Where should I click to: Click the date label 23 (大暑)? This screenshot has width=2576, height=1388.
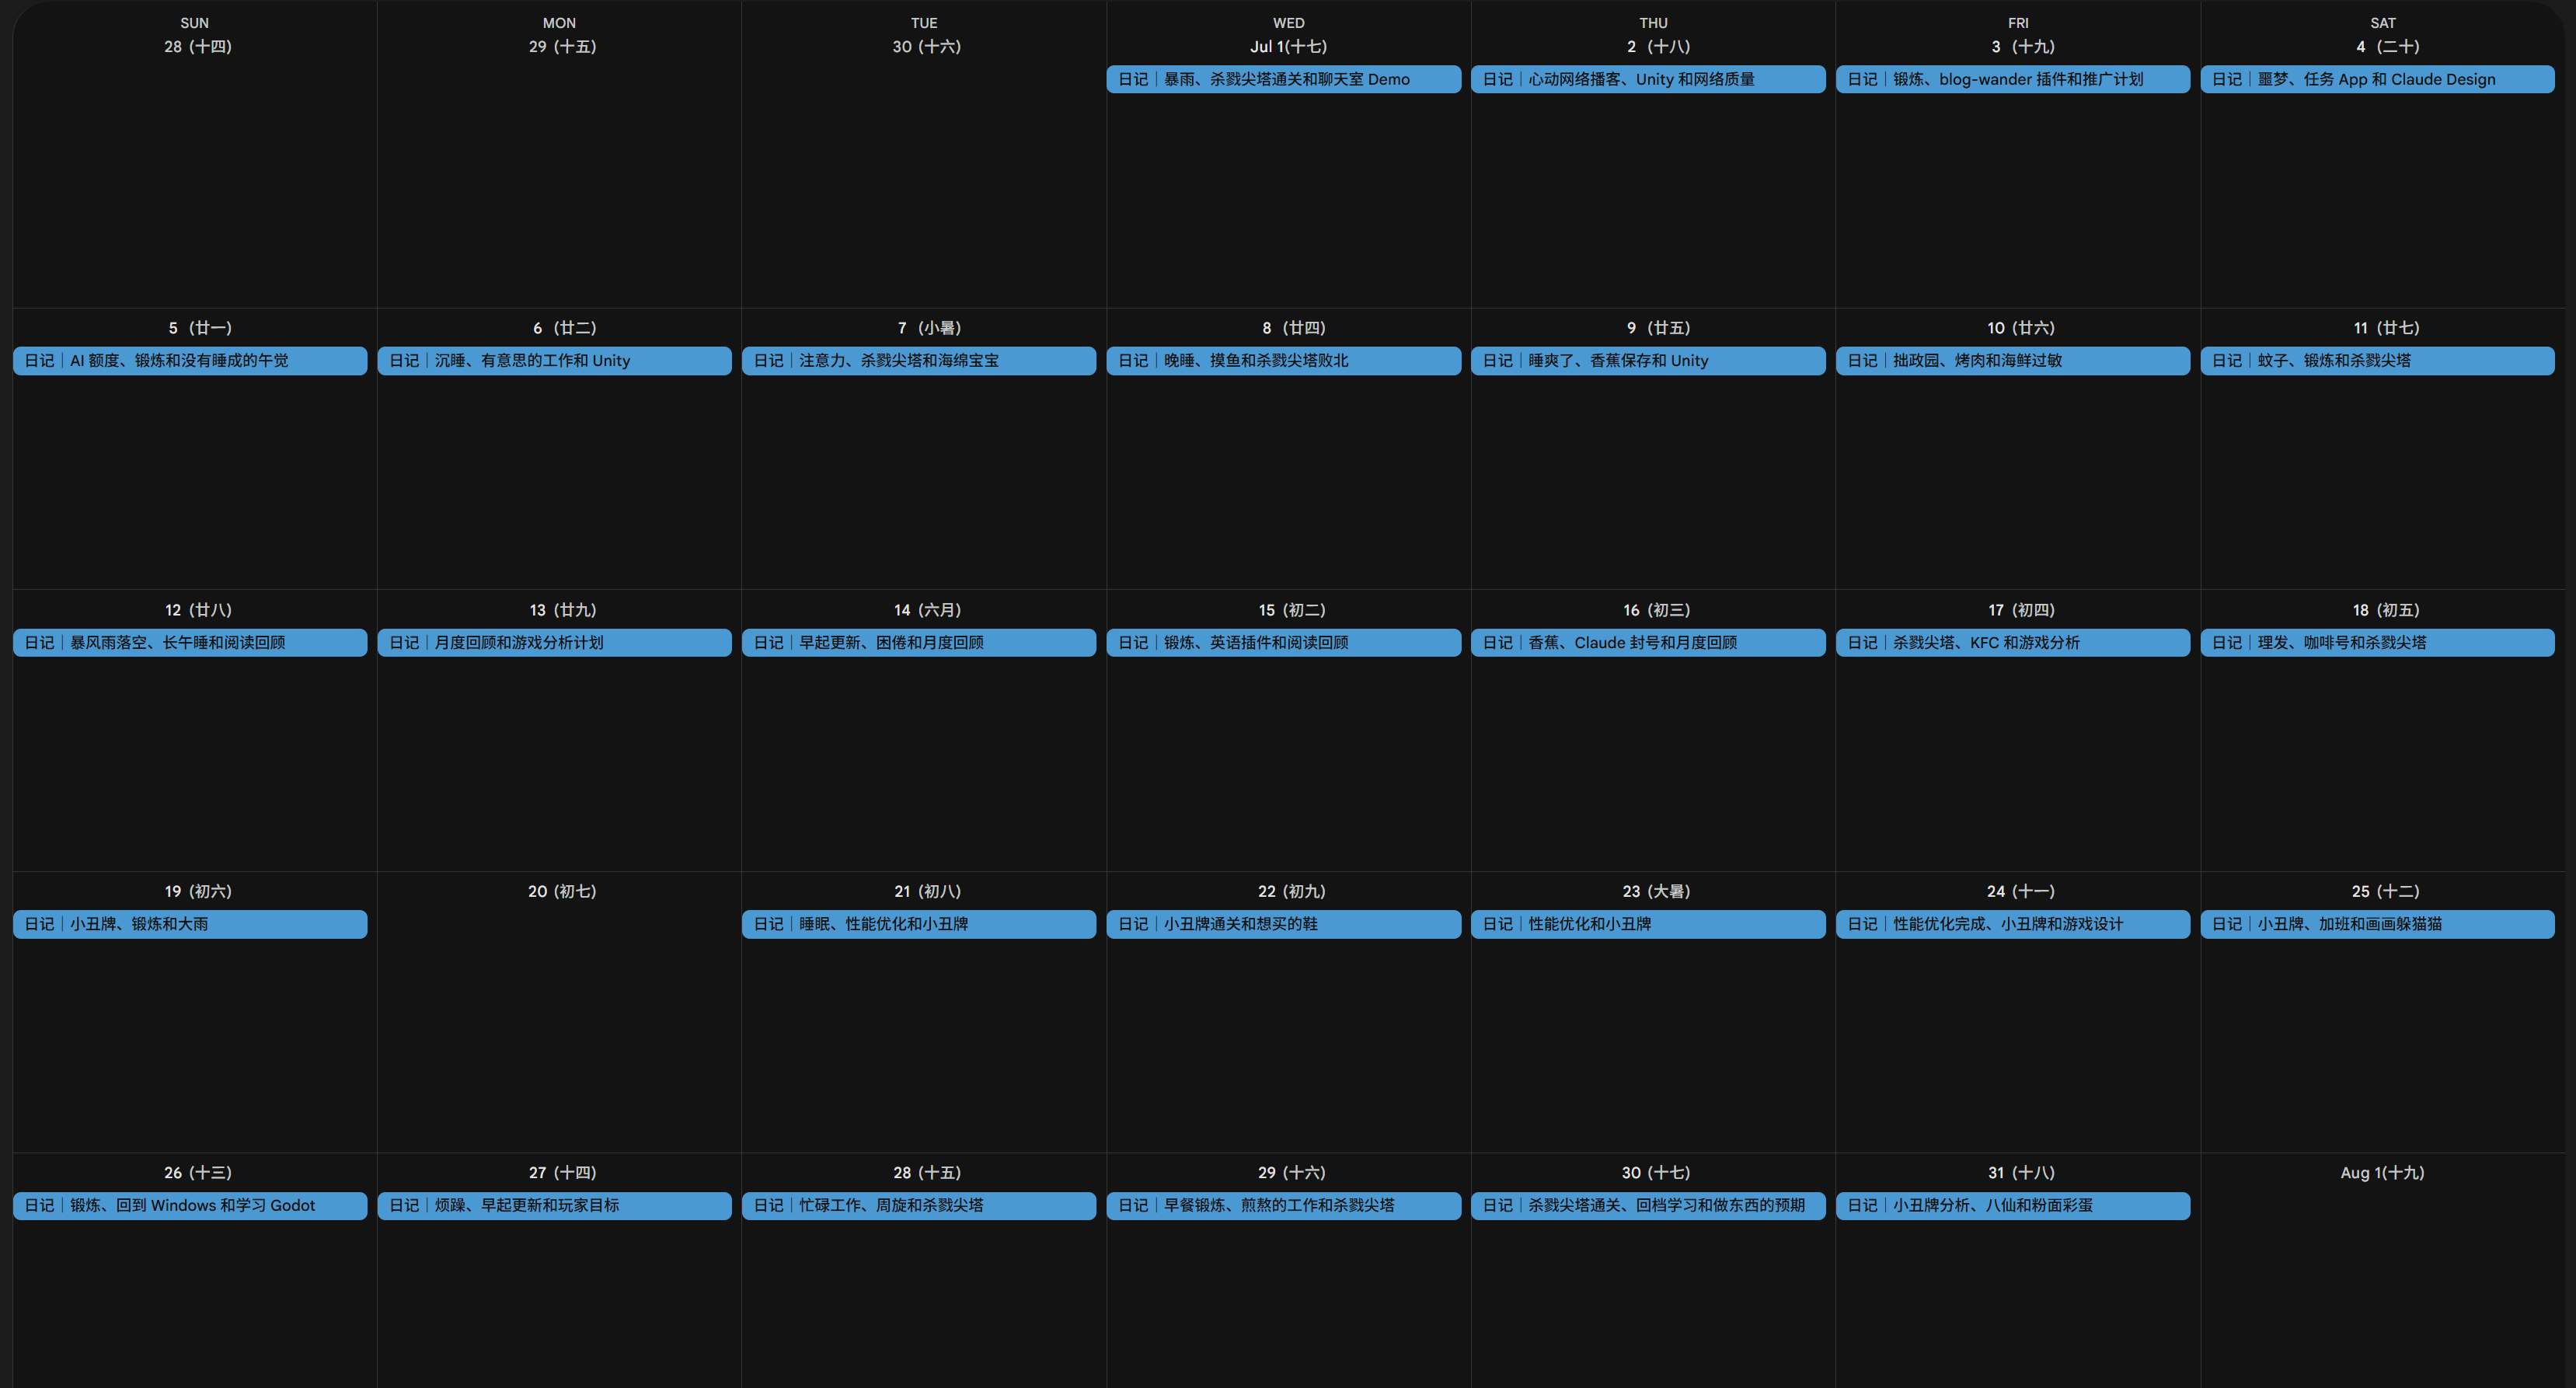1655,891
